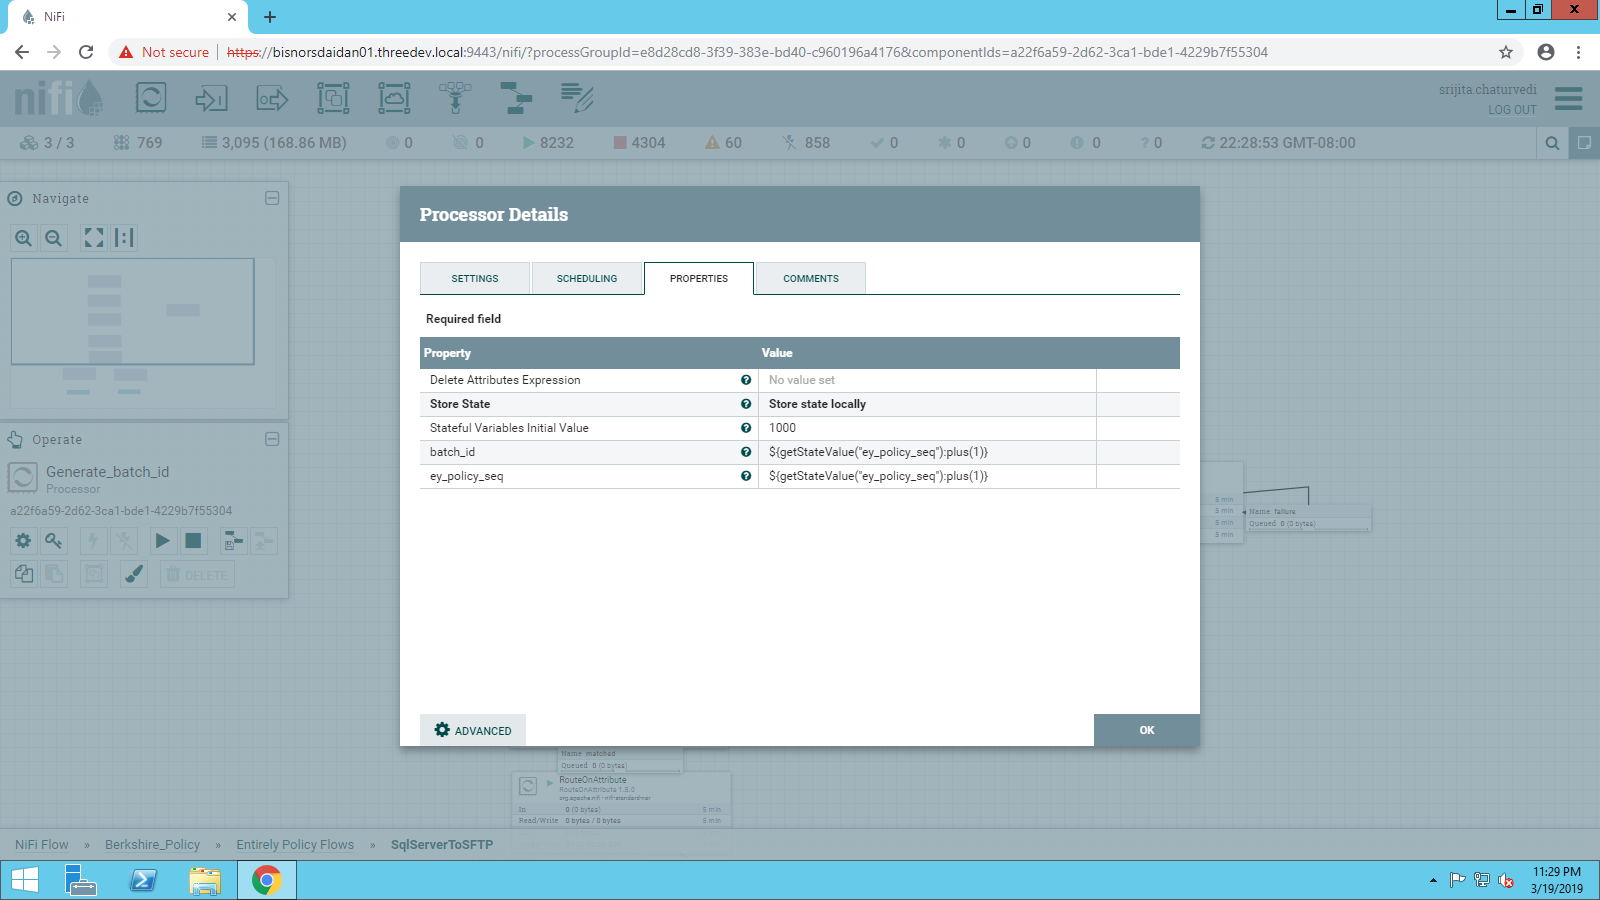
Task: Show help for Delete Attributes Expression
Action: point(746,380)
